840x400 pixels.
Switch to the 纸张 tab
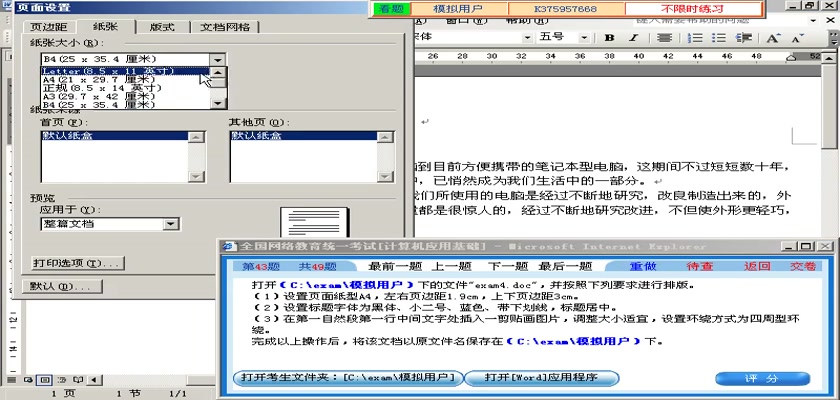coord(105,26)
